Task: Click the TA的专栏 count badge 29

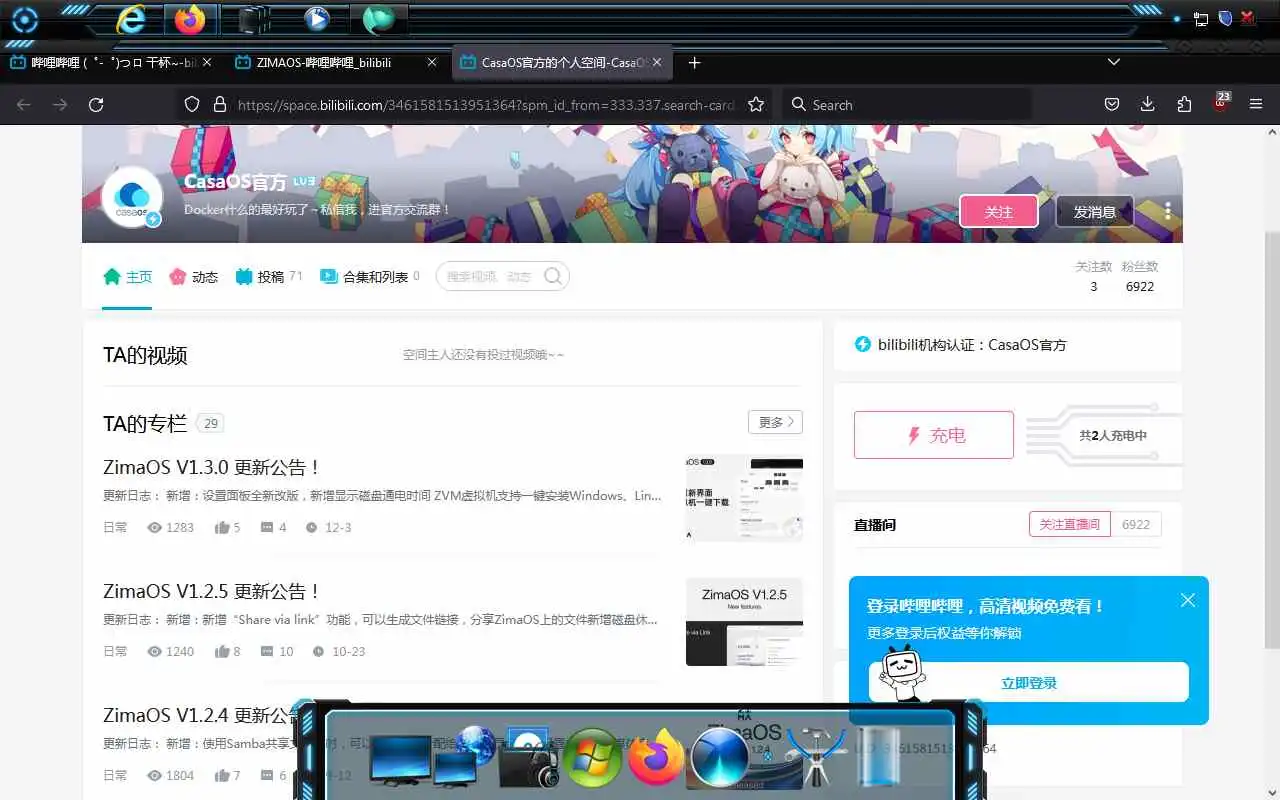Action: click(x=210, y=423)
